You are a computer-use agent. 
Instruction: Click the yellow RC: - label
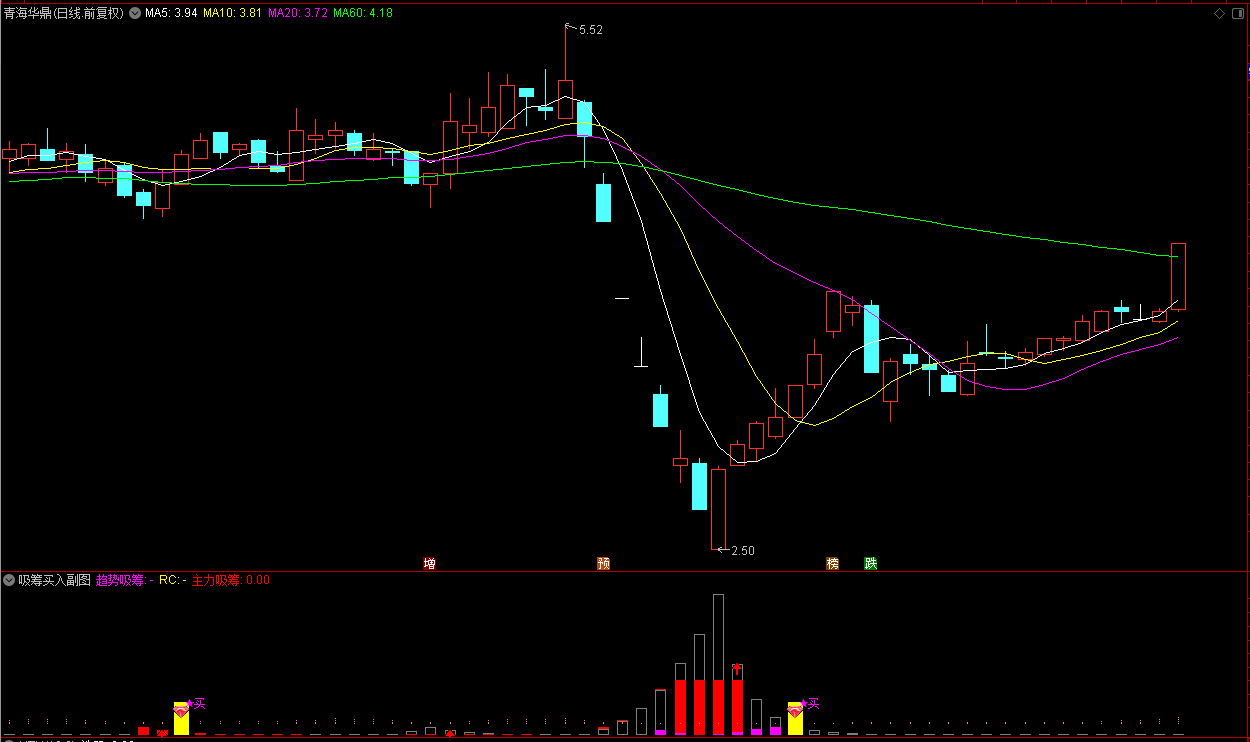tap(173, 580)
